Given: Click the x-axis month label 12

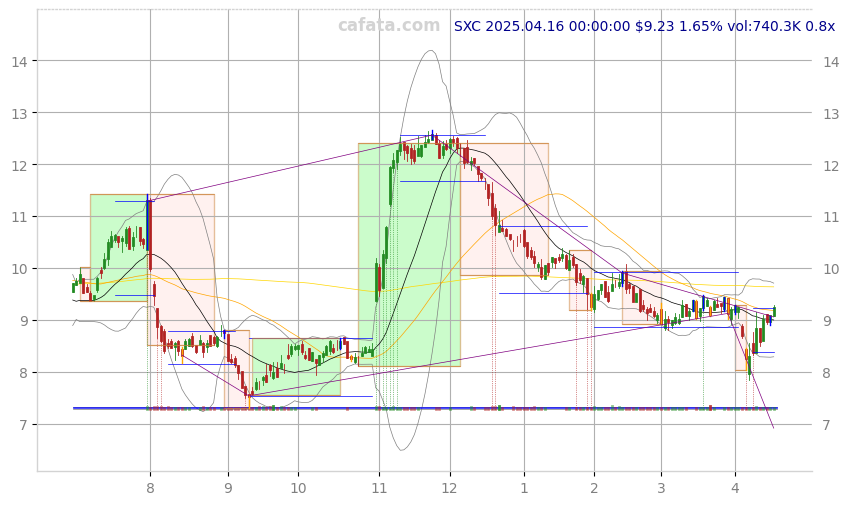Looking at the screenshot, I should click(450, 488).
